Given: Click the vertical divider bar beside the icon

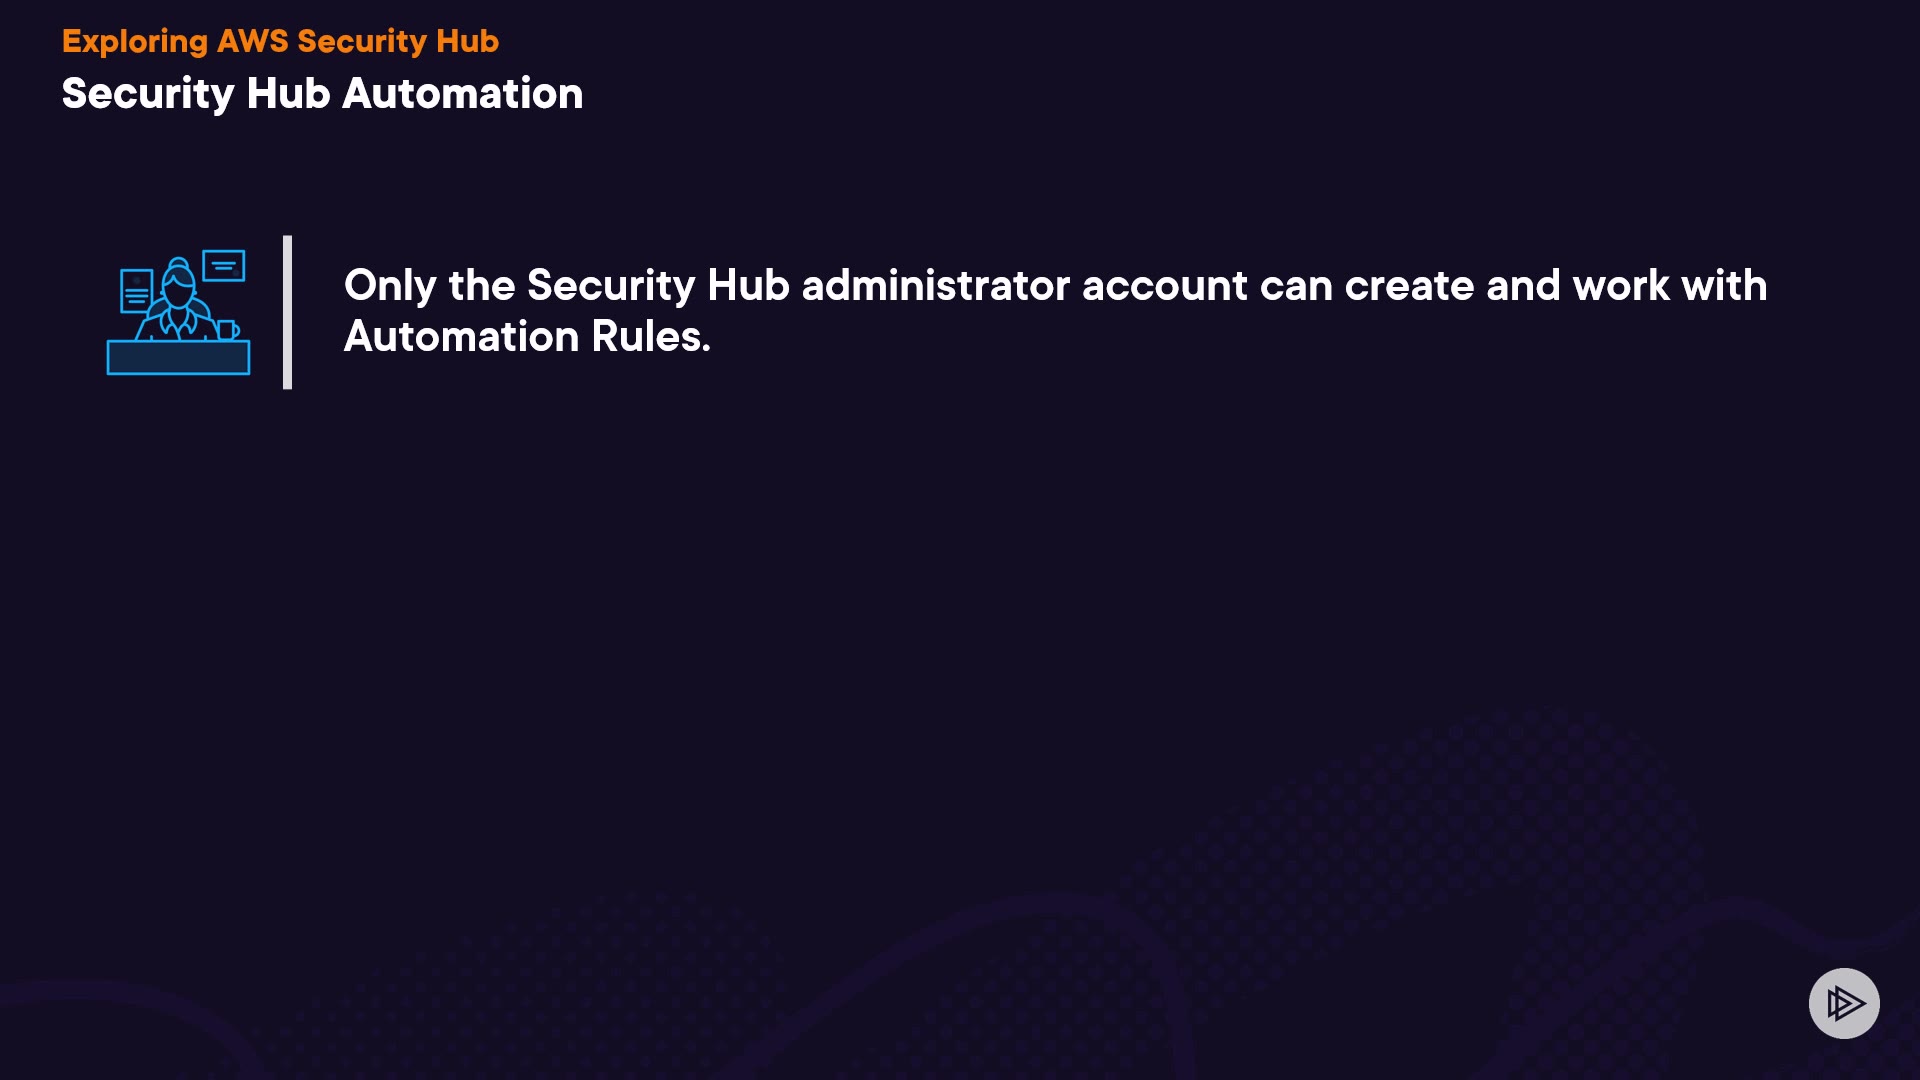Looking at the screenshot, I should [x=288, y=312].
